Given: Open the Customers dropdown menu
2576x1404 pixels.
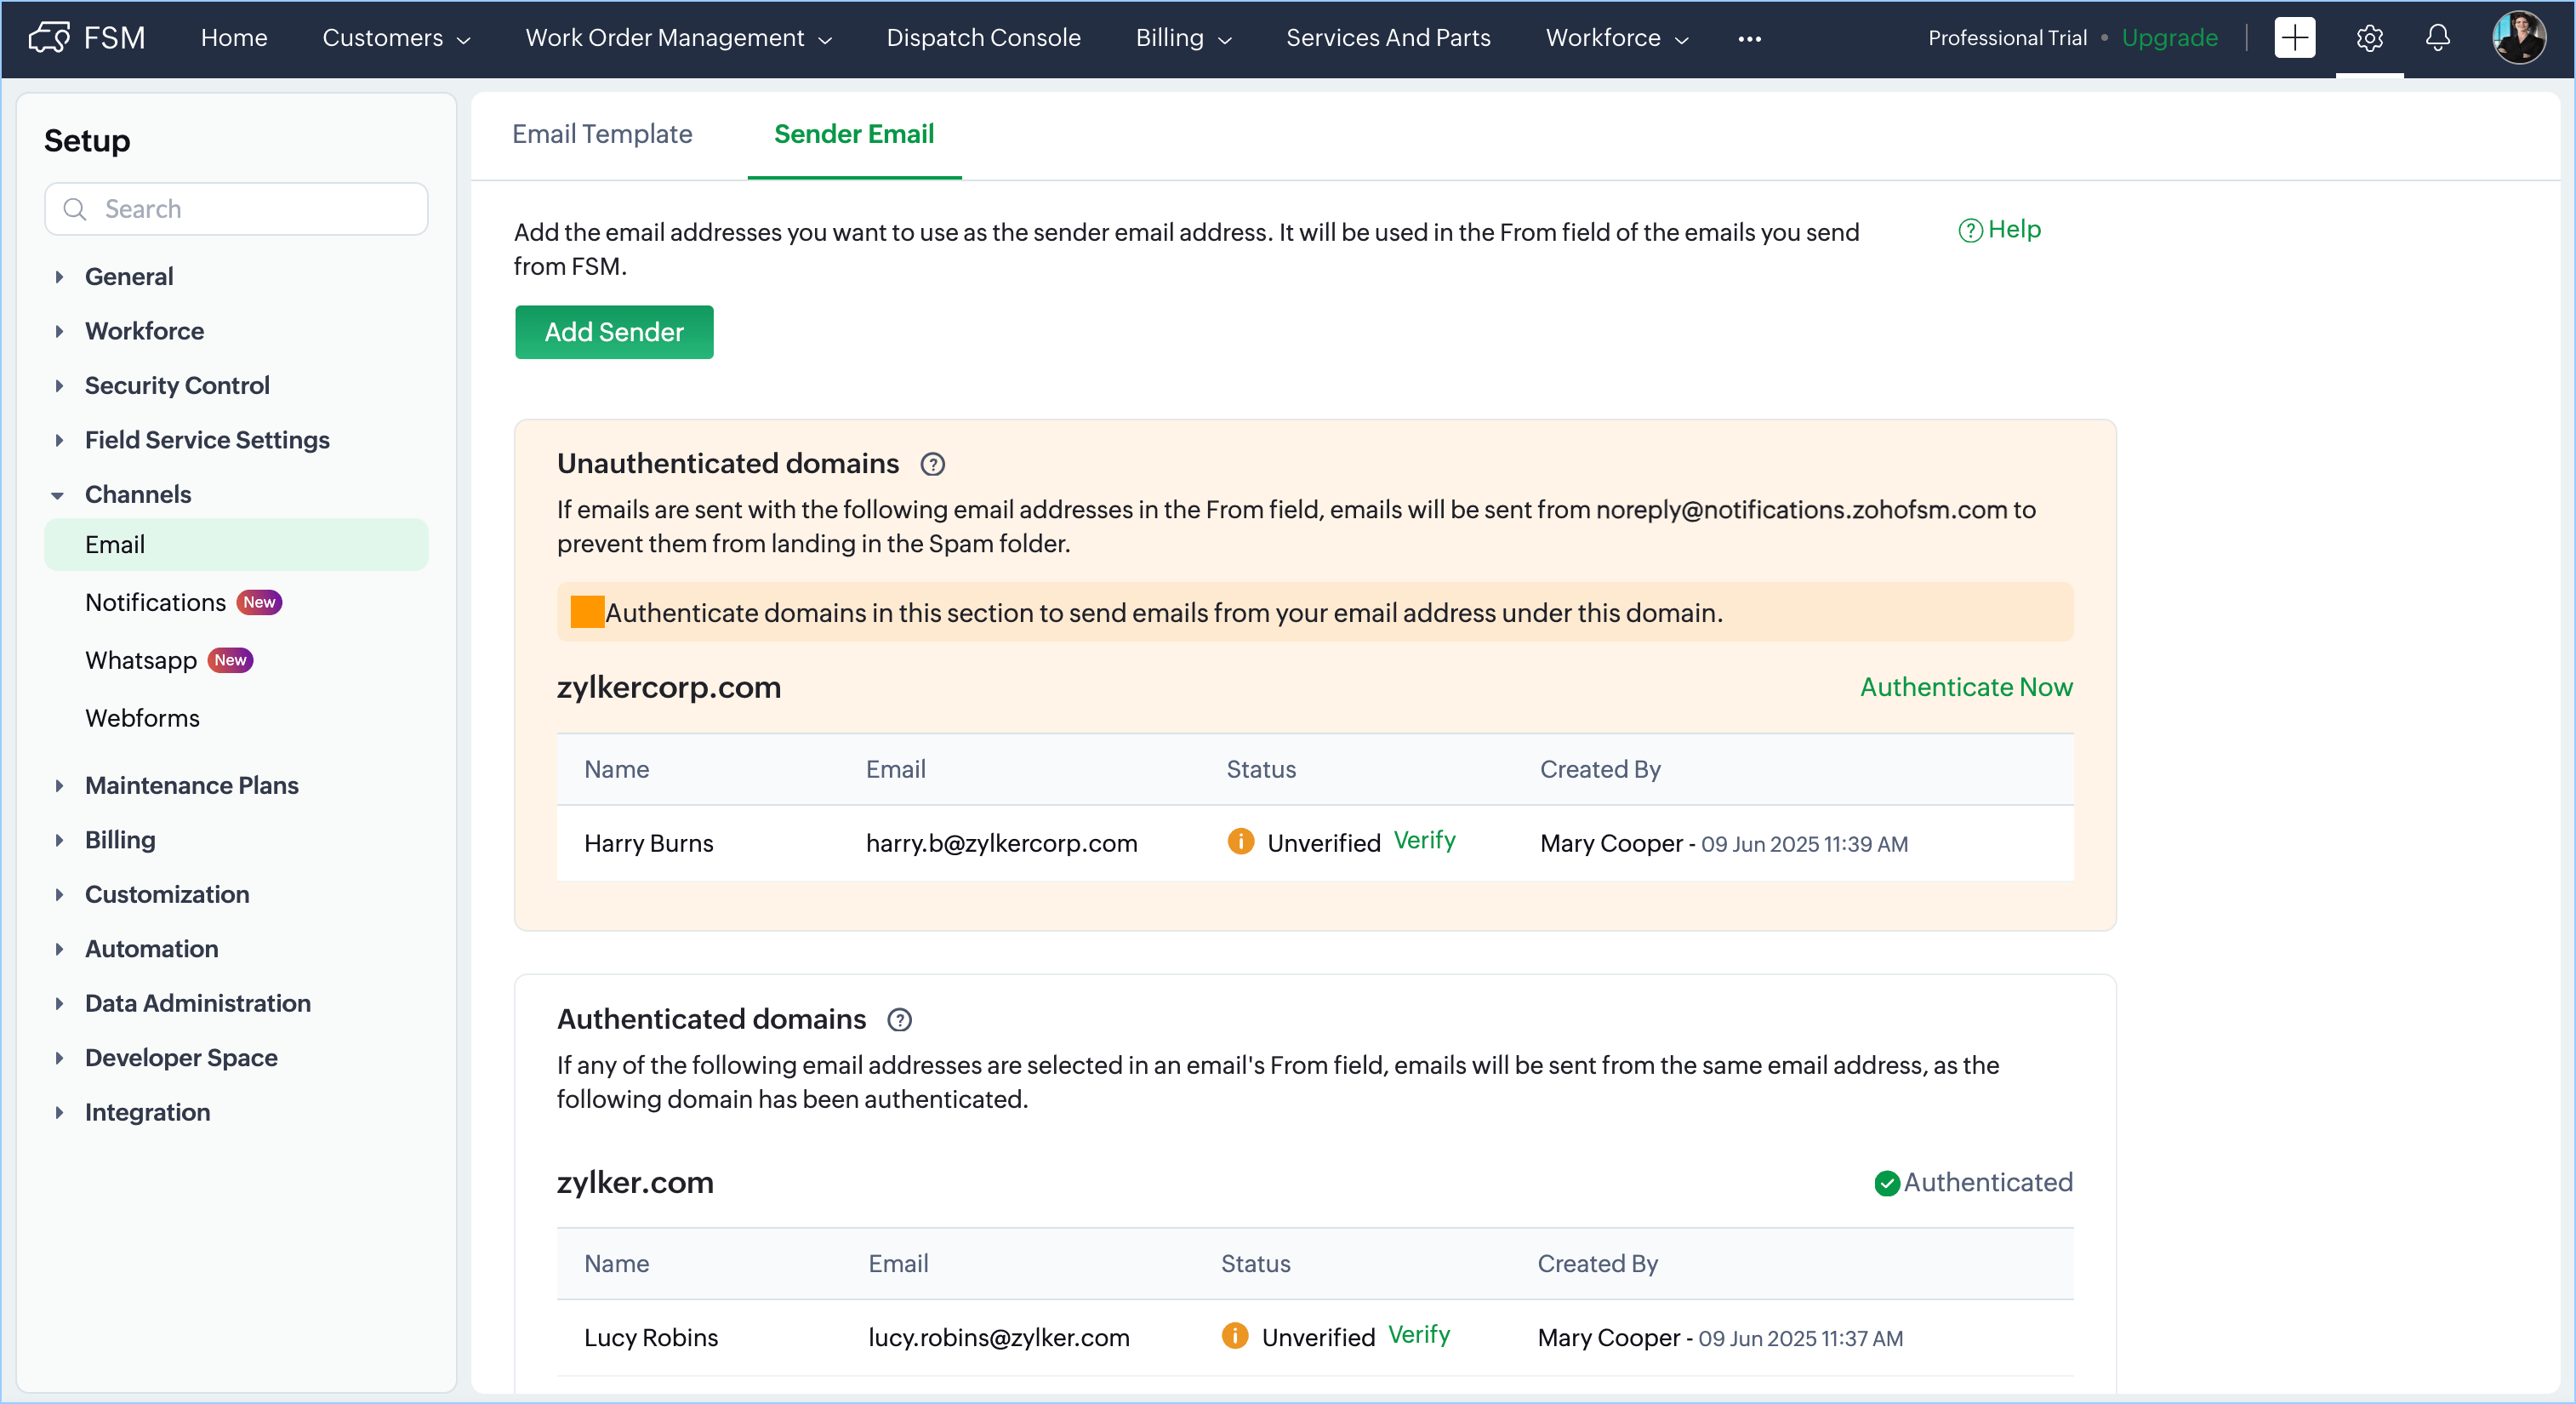Looking at the screenshot, I should 396,38.
